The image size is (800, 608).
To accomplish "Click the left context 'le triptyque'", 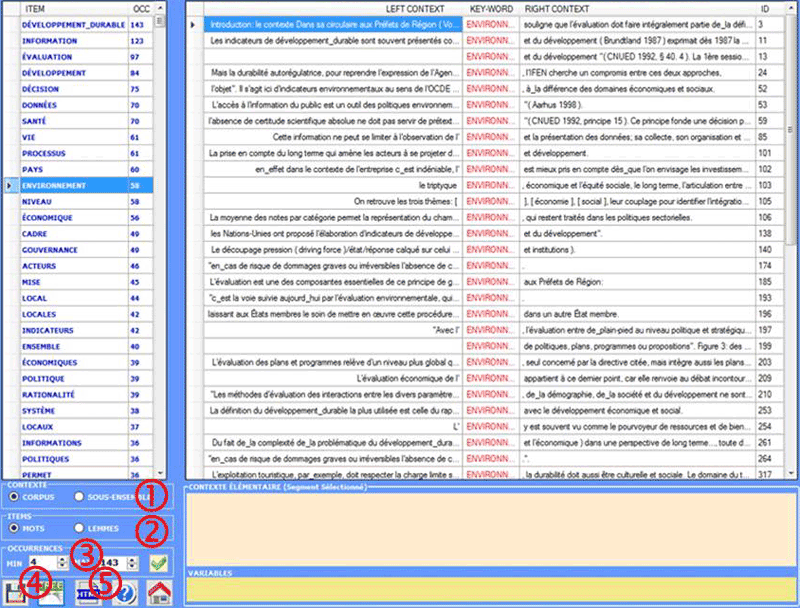I will click(438, 185).
